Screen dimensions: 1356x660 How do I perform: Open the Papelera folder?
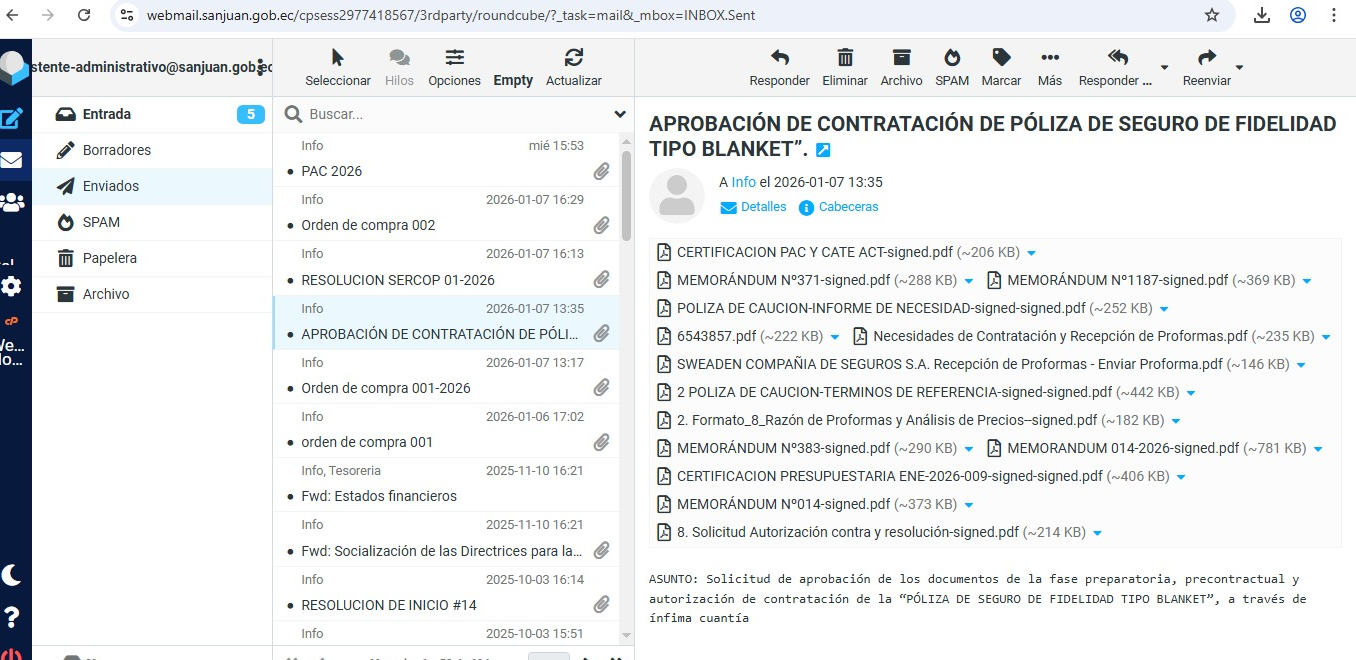point(110,258)
